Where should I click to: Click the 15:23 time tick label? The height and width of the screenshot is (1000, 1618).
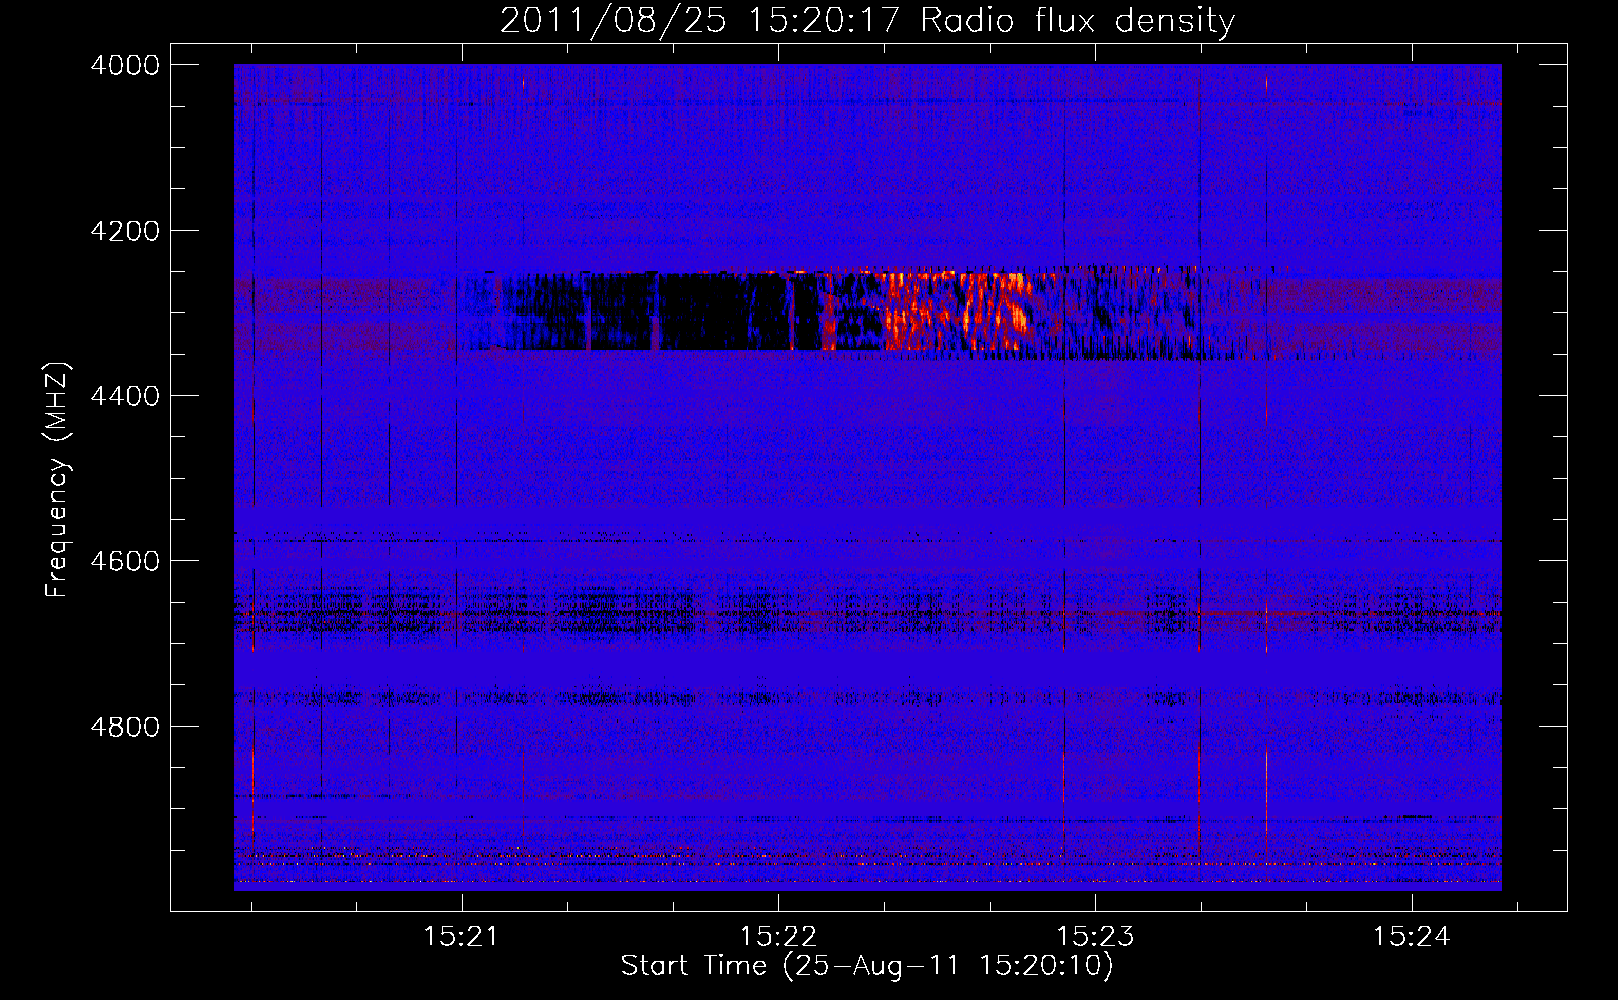point(1095,936)
